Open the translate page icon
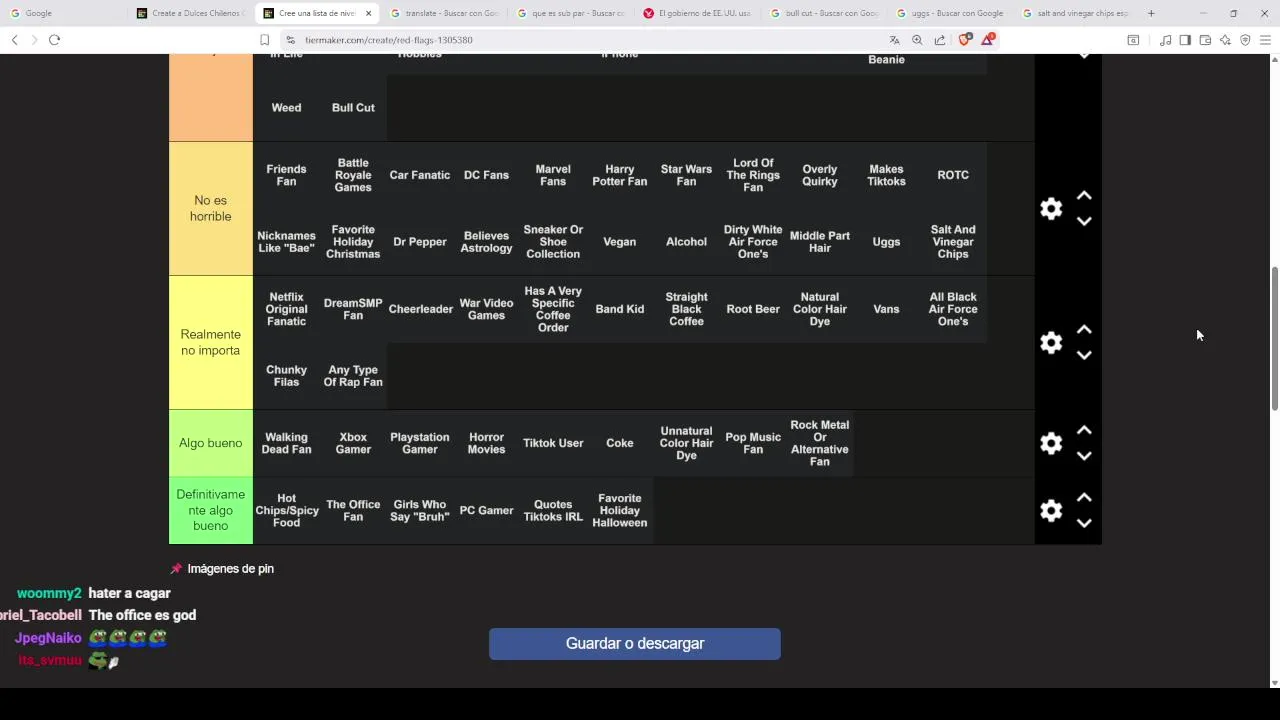This screenshot has height=720, width=1280. point(894,40)
